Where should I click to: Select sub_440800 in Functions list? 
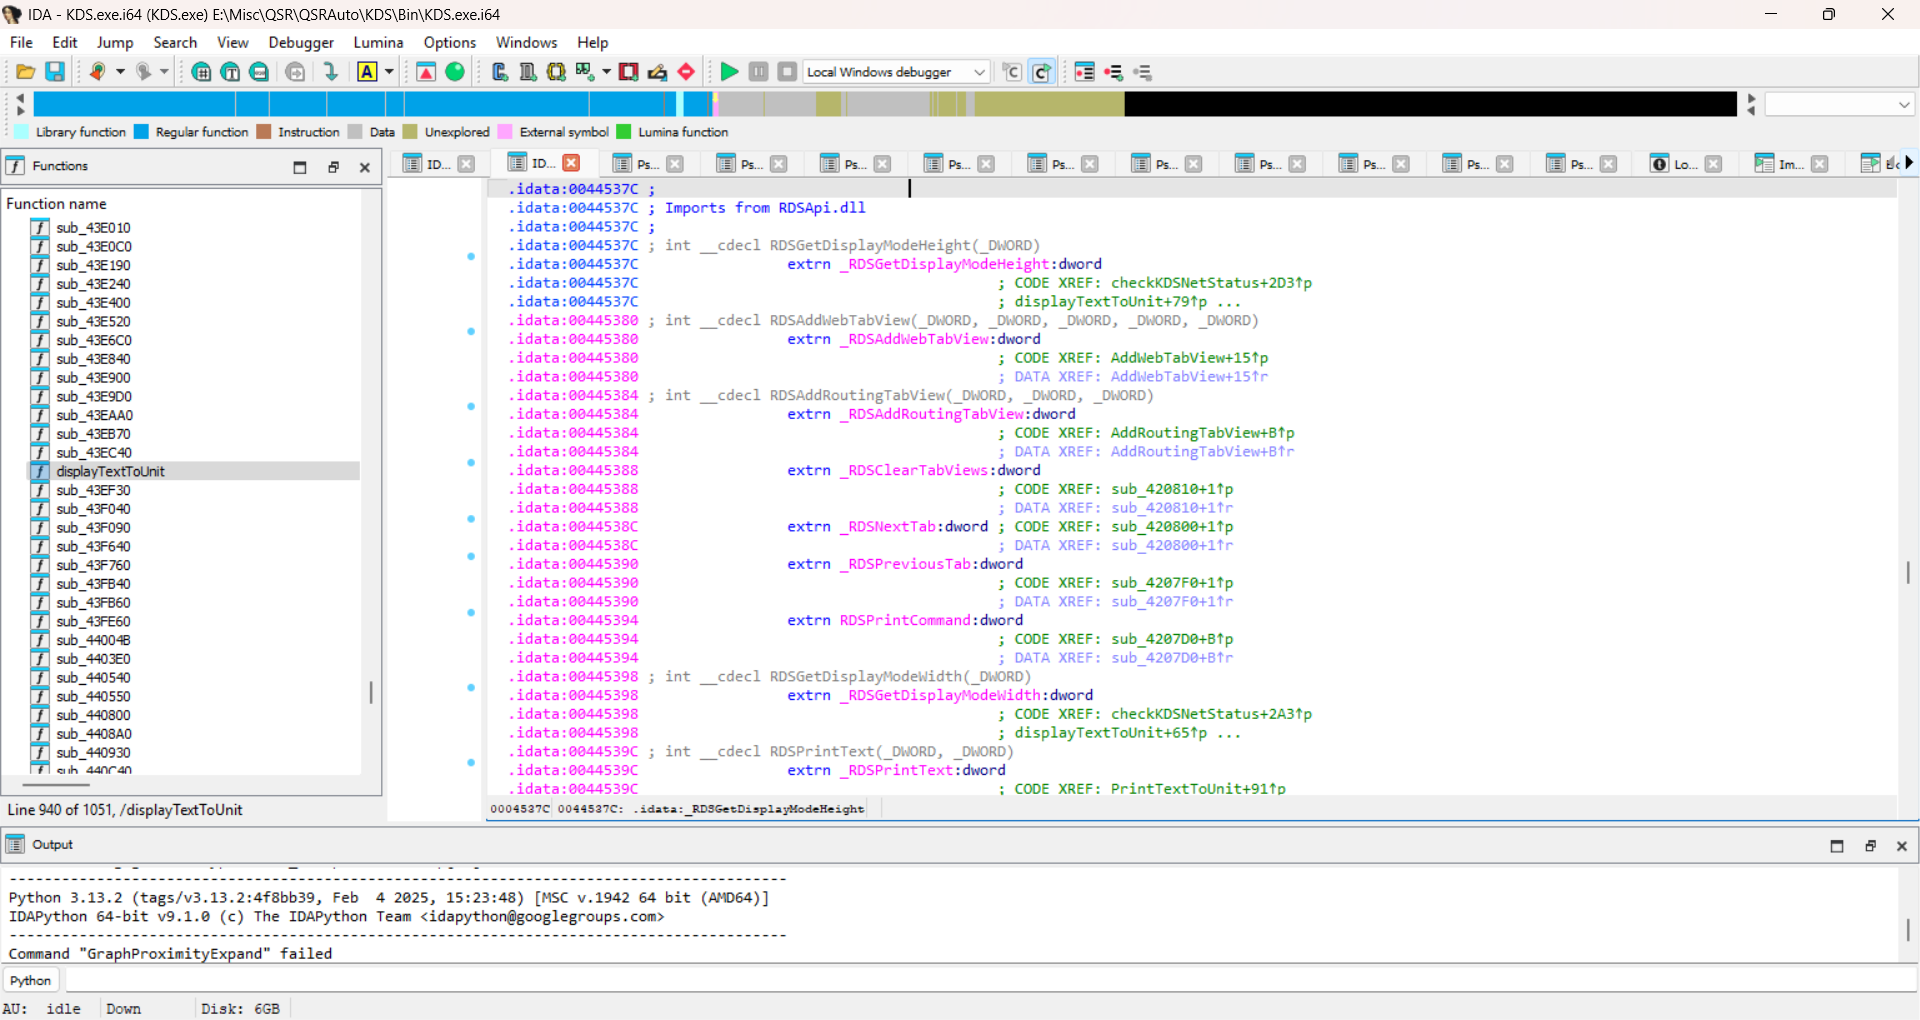195,715
